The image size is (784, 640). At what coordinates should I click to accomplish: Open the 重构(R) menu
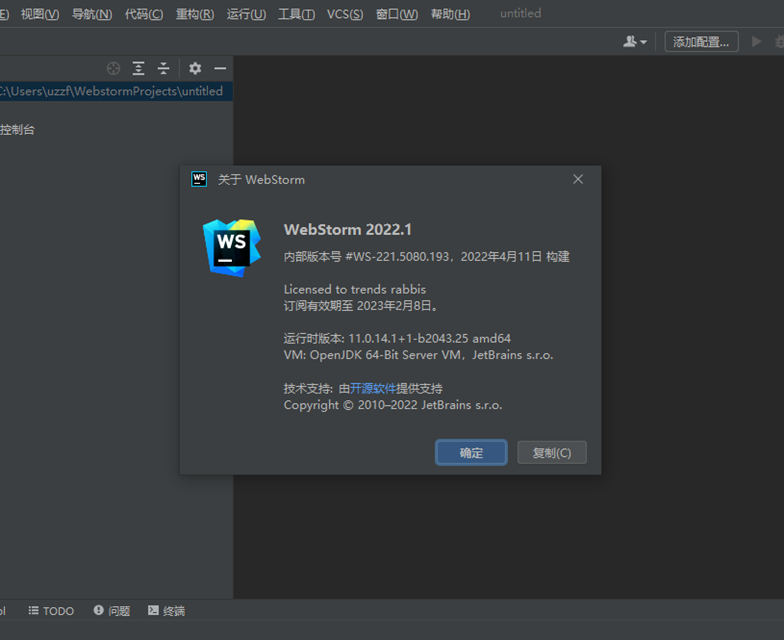coord(195,14)
